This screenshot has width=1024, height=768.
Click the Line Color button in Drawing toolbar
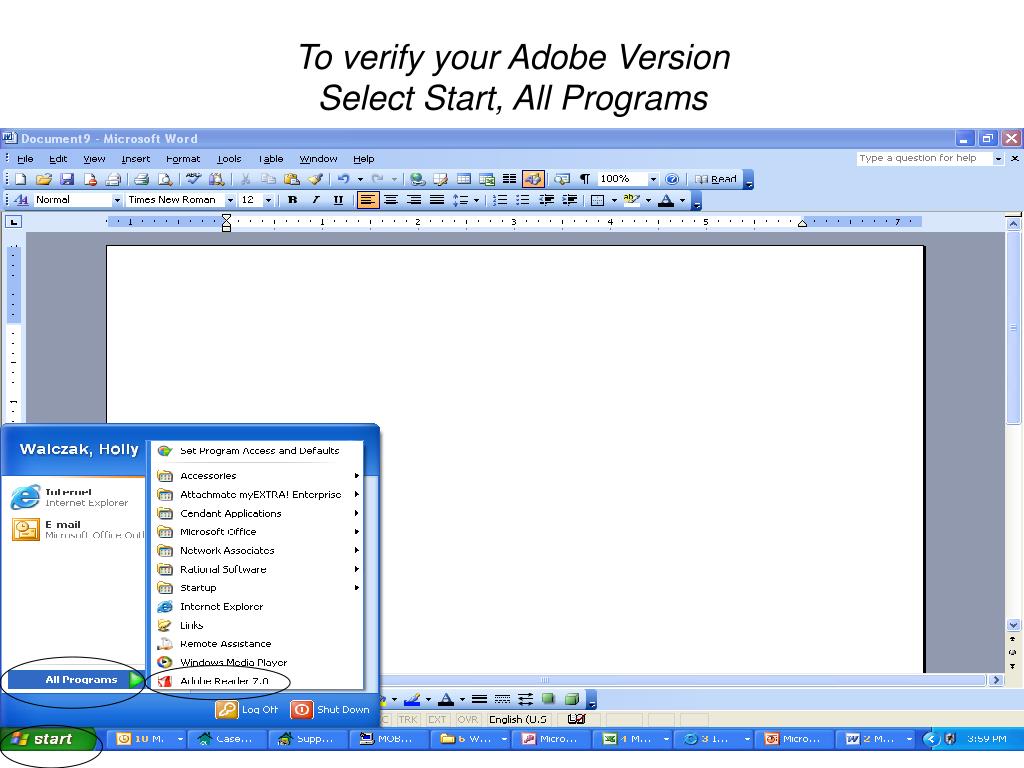pos(411,699)
